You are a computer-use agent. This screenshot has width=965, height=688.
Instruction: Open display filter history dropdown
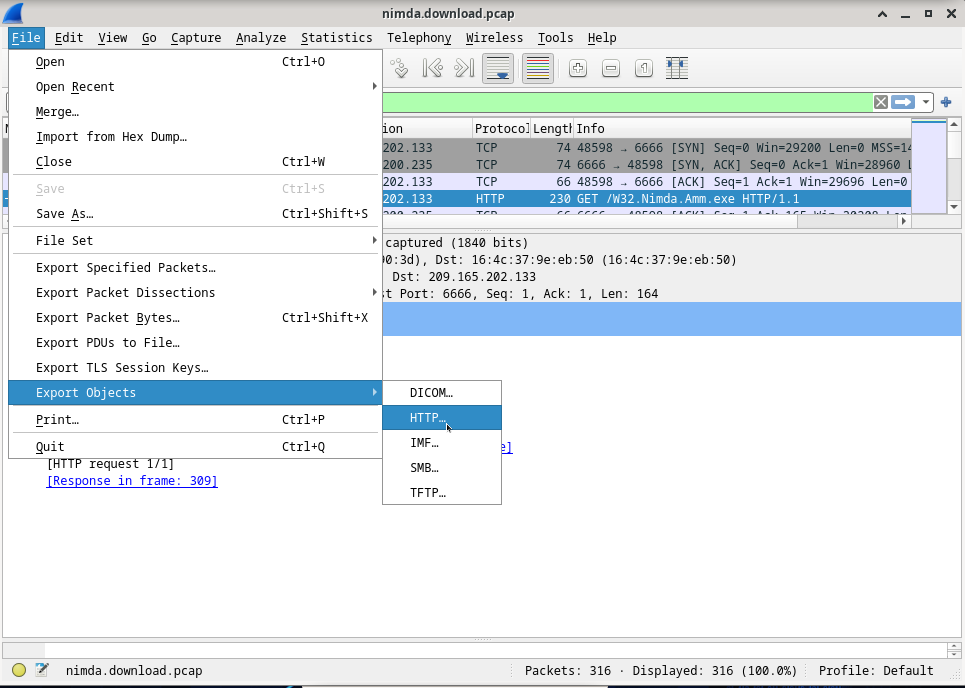926,102
